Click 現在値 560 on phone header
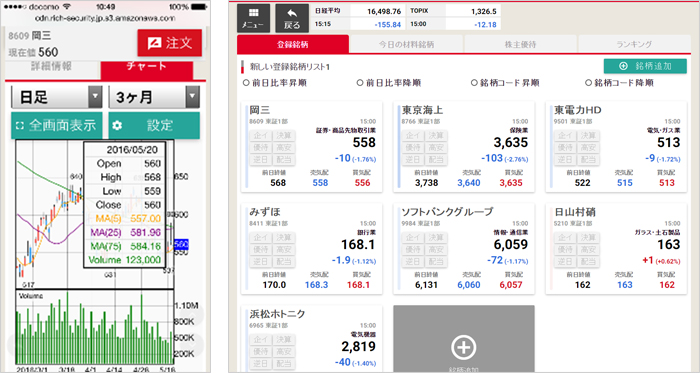700x373 pixels. click(33, 53)
